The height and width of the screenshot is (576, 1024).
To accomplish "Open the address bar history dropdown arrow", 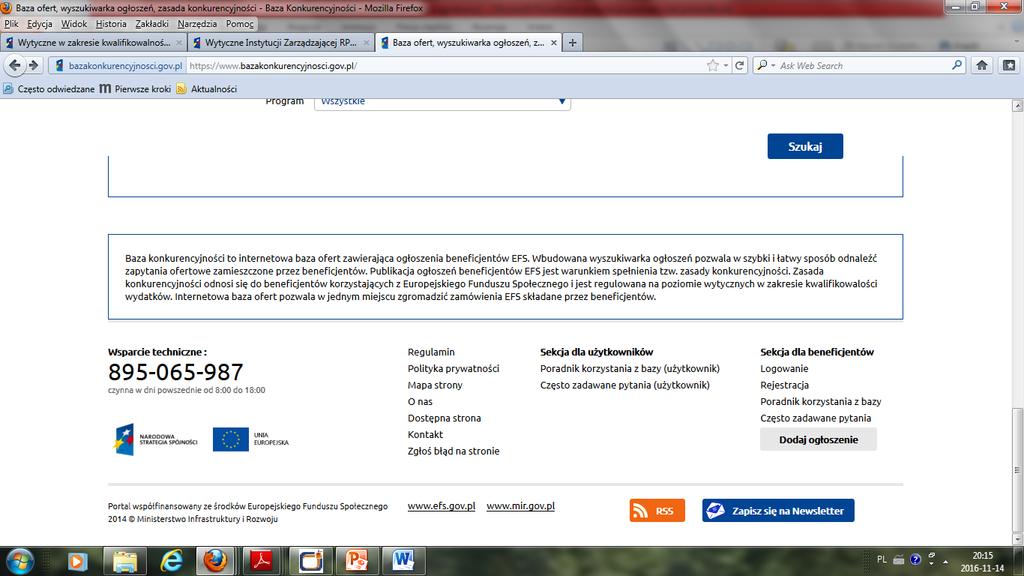I will 726,65.
